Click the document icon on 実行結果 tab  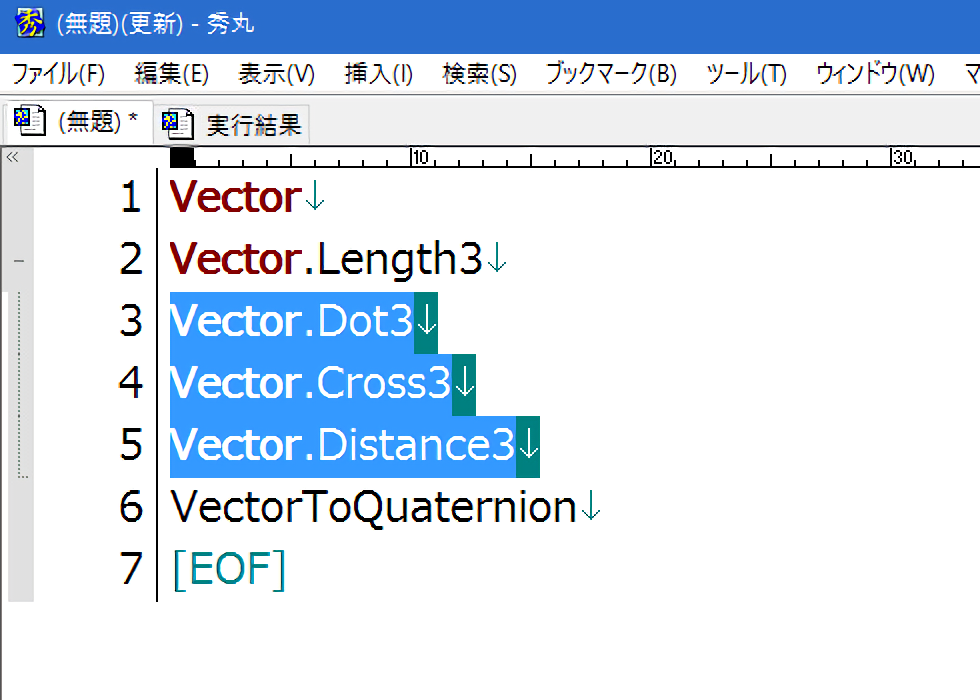178,124
